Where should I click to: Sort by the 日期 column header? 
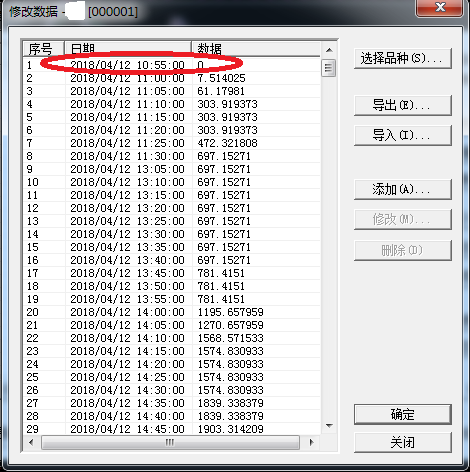128,49
